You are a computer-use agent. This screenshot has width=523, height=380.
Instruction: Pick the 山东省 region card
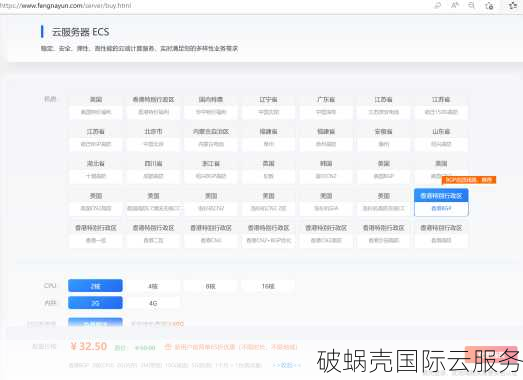pos(441,138)
